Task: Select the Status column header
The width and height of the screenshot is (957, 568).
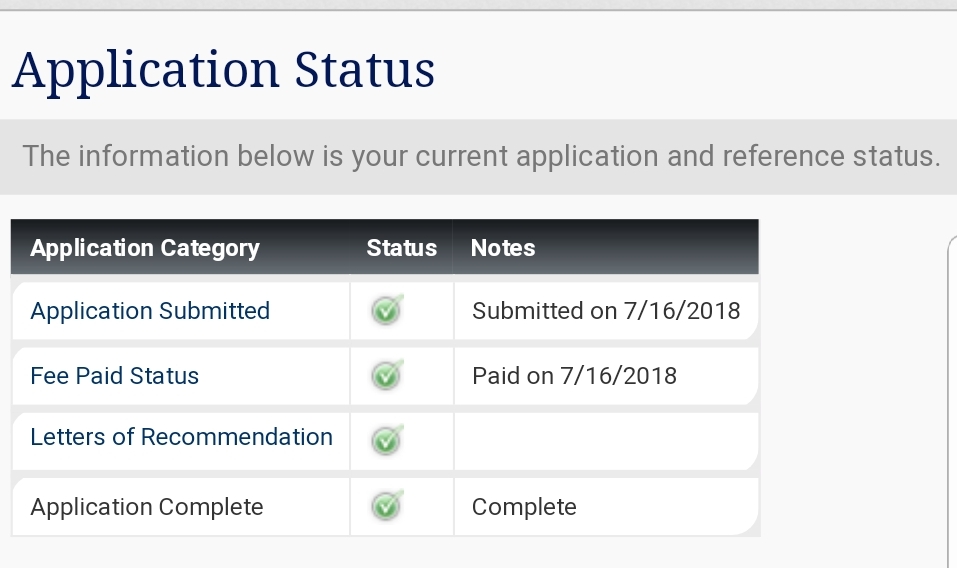Action: click(x=402, y=248)
